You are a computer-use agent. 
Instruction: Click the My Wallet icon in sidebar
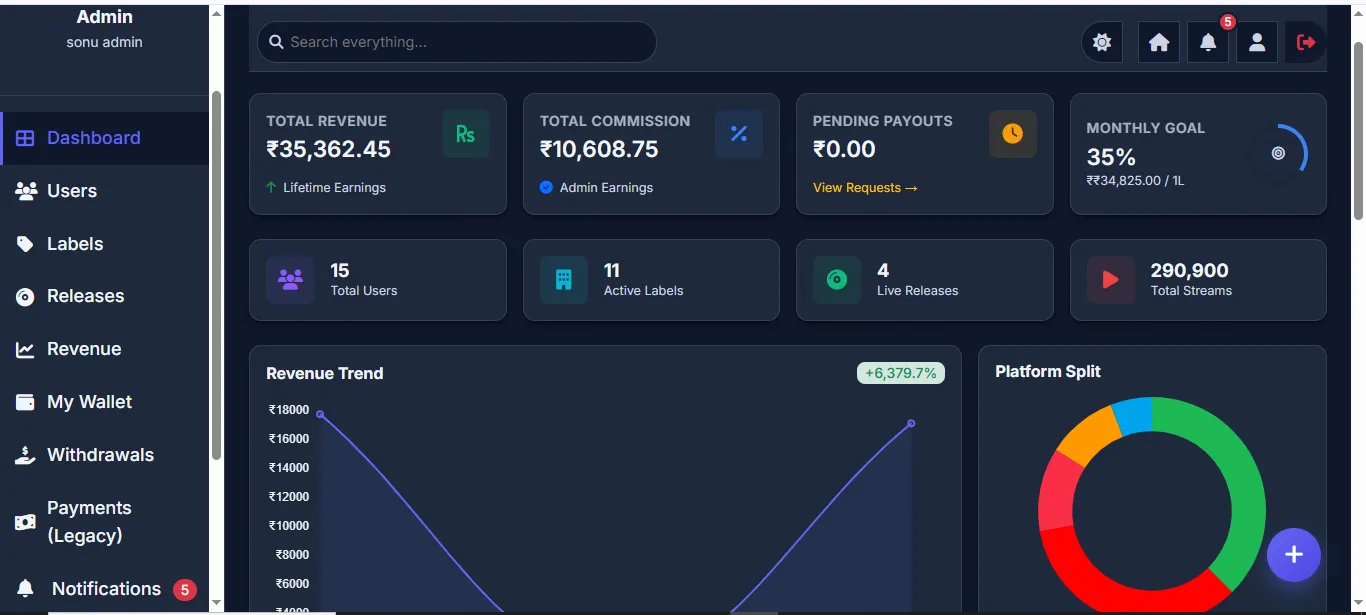click(26, 402)
